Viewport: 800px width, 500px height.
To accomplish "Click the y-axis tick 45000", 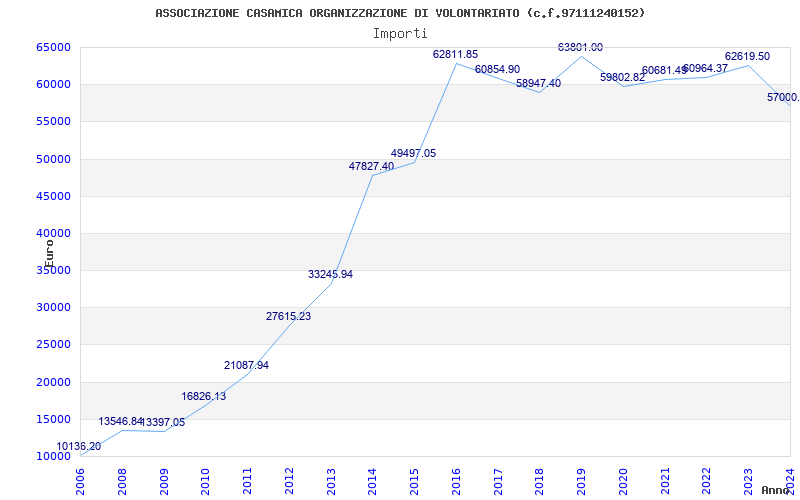I will [x=53, y=196].
